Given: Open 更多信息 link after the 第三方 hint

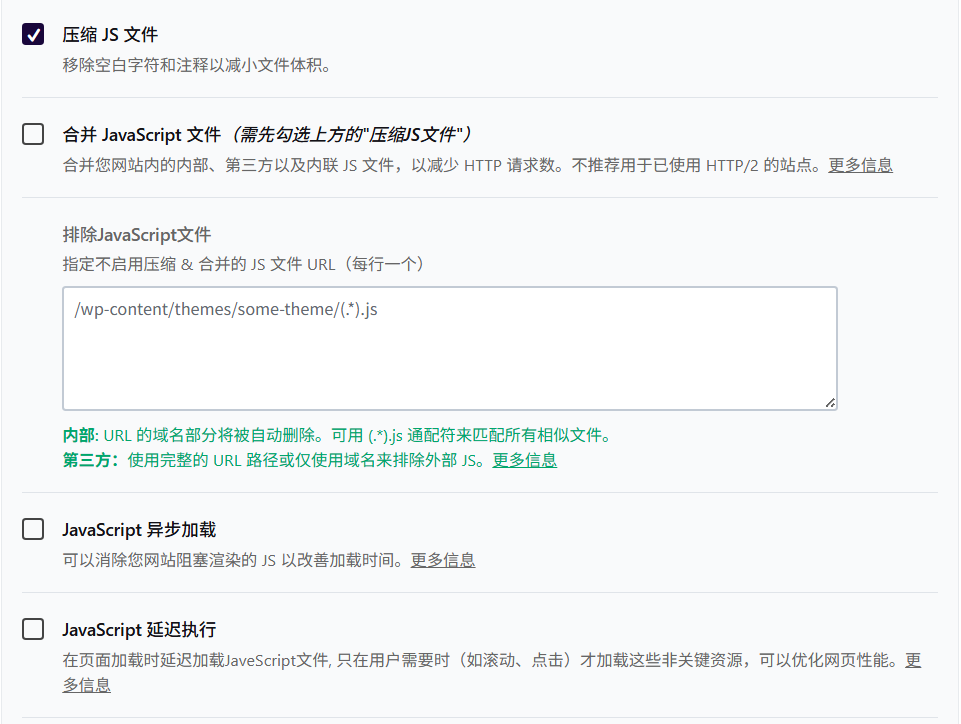Looking at the screenshot, I should pyautogui.click(x=524, y=461).
